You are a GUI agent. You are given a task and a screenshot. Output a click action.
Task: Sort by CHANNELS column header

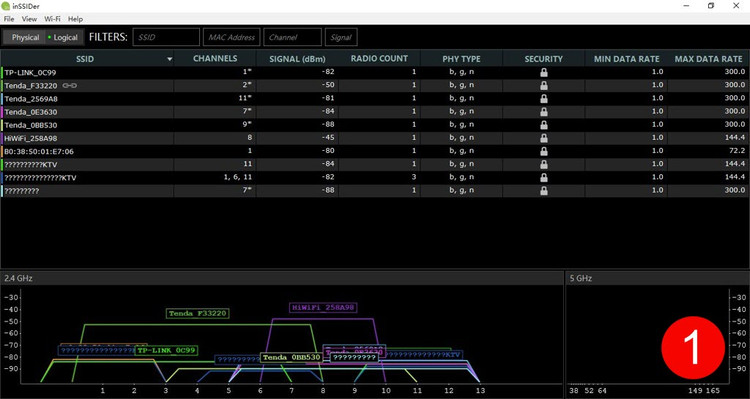click(215, 58)
